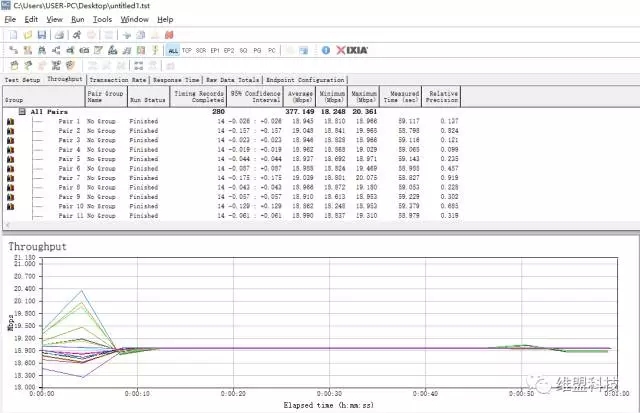Viewport: 640px width, 413px height.
Task: Click the Run Status column header
Action: tap(148, 99)
